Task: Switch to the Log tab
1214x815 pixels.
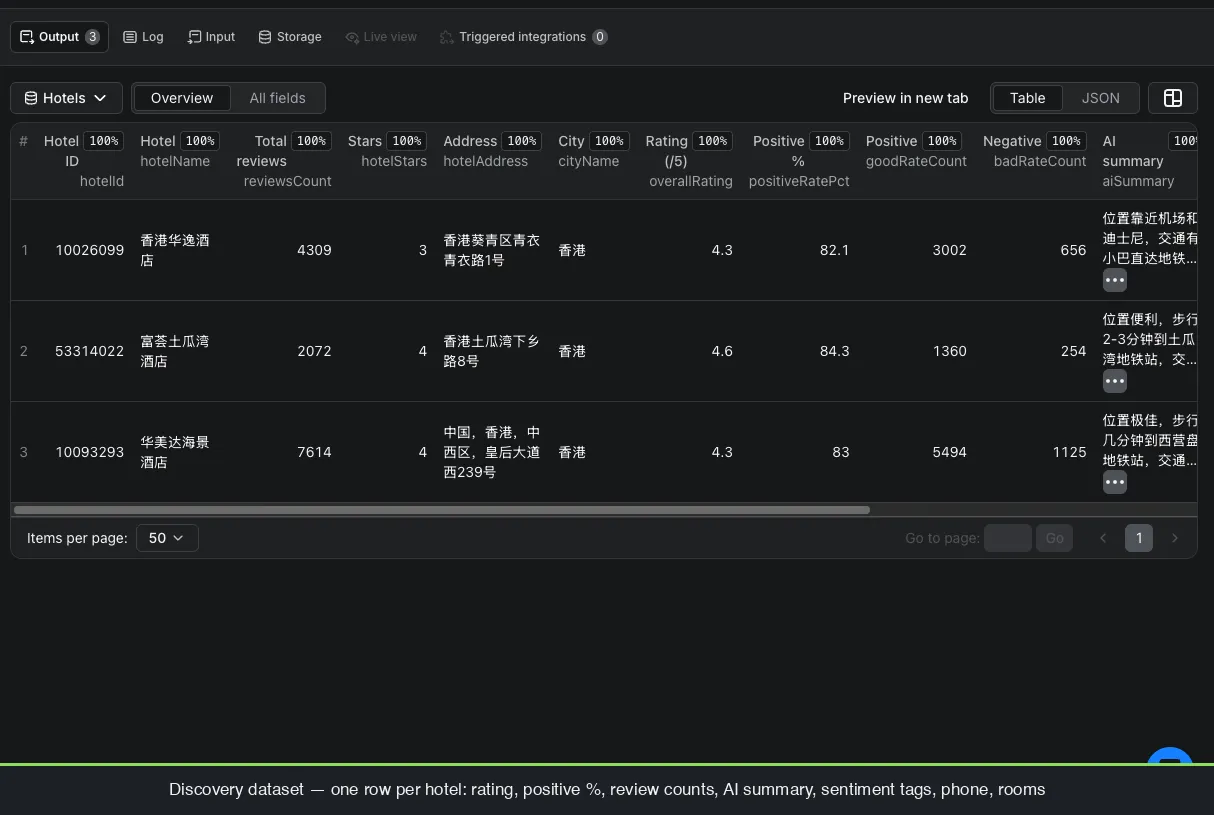Action: (143, 37)
